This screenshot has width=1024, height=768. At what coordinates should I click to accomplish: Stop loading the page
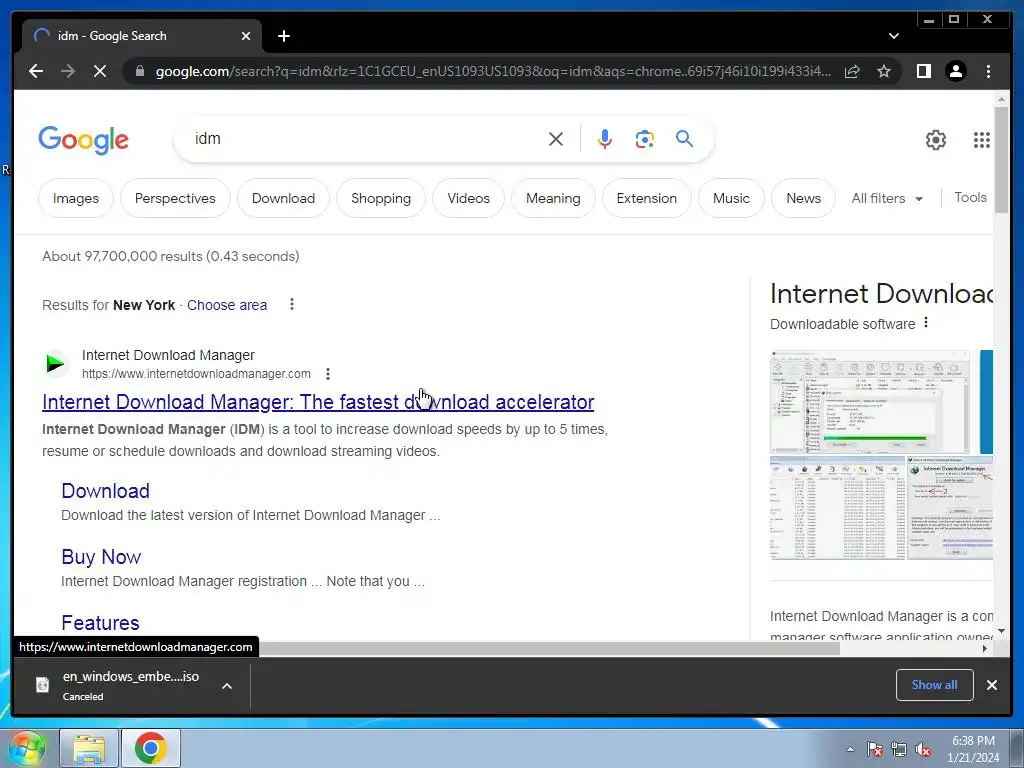[x=100, y=71]
